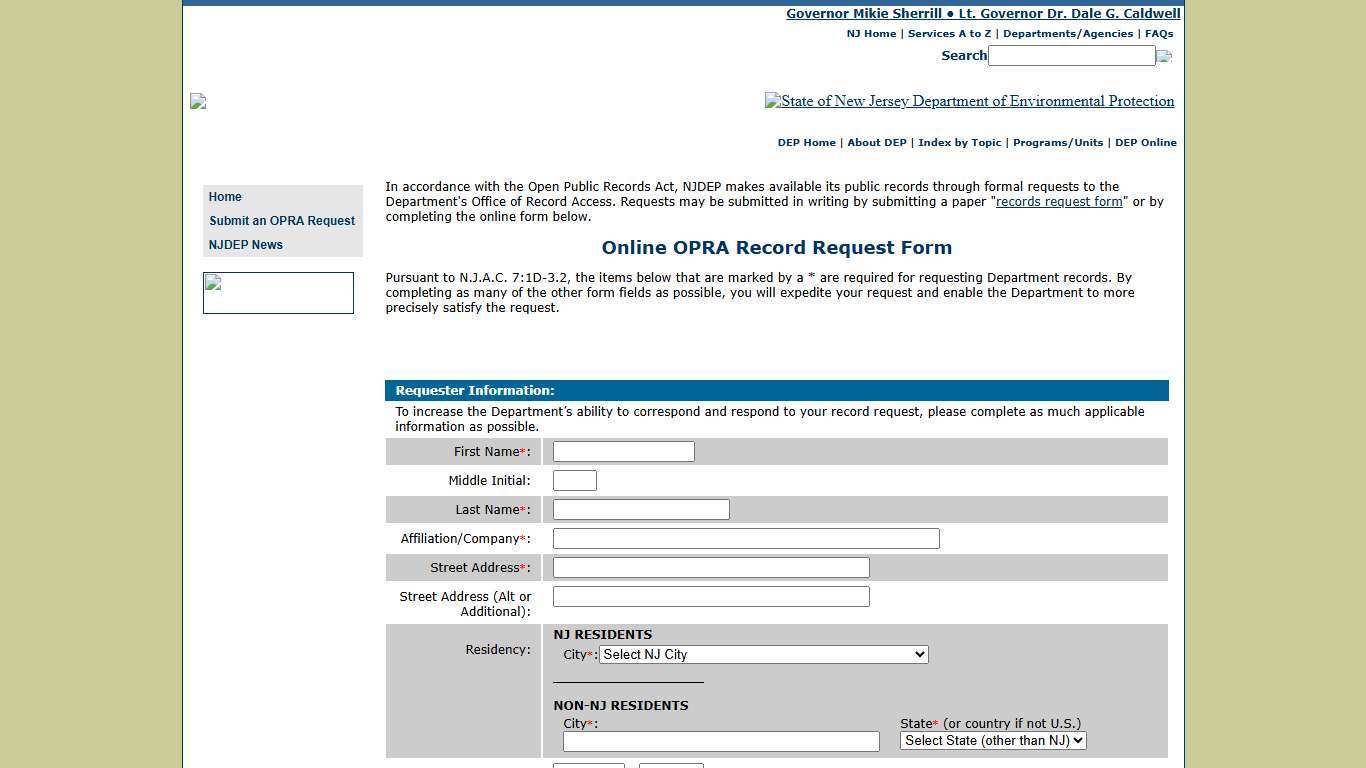Open NJDEP News from the sidebar
Viewport: 1366px width, 768px height.
tap(245, 244)
